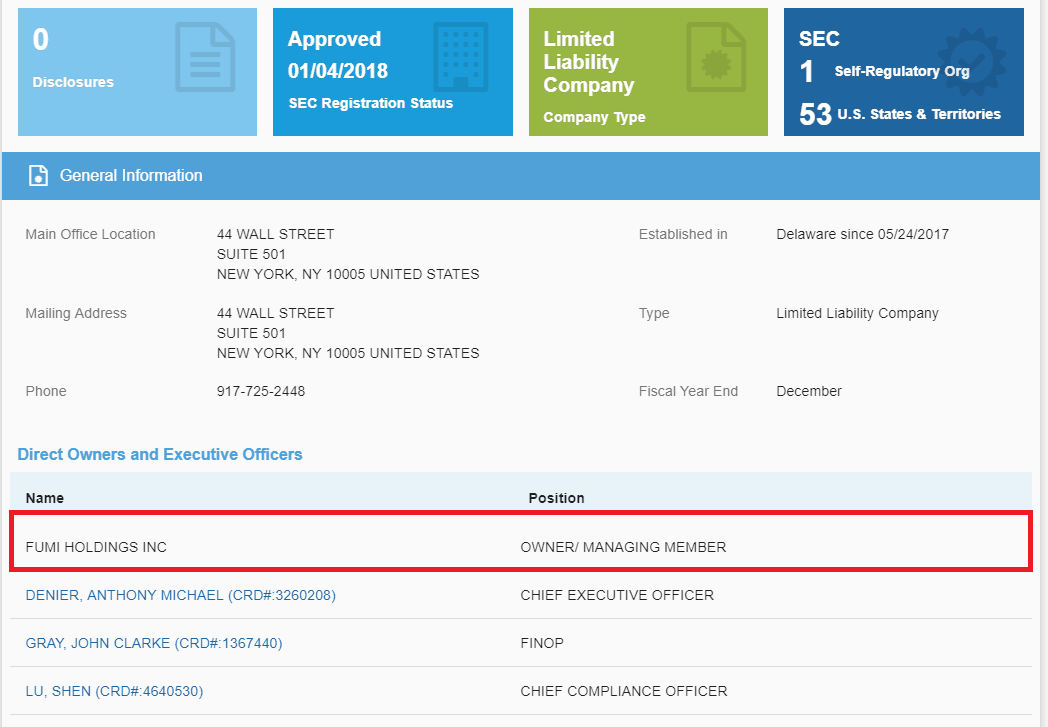This screenshot has width=1048, height=727.
Task: Click the Main Office Location address text
Action: point(347,254)
